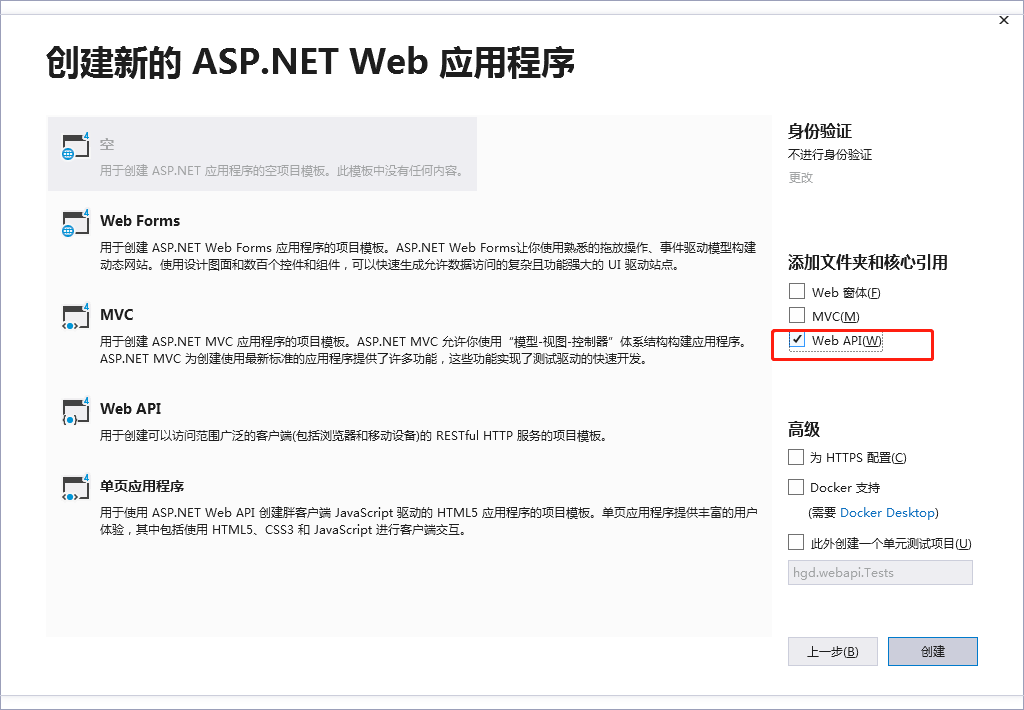Enable 为 HTTPS 配置(C) option
The width and height of the screenshot is (1024, 710).
pos(794,457)
